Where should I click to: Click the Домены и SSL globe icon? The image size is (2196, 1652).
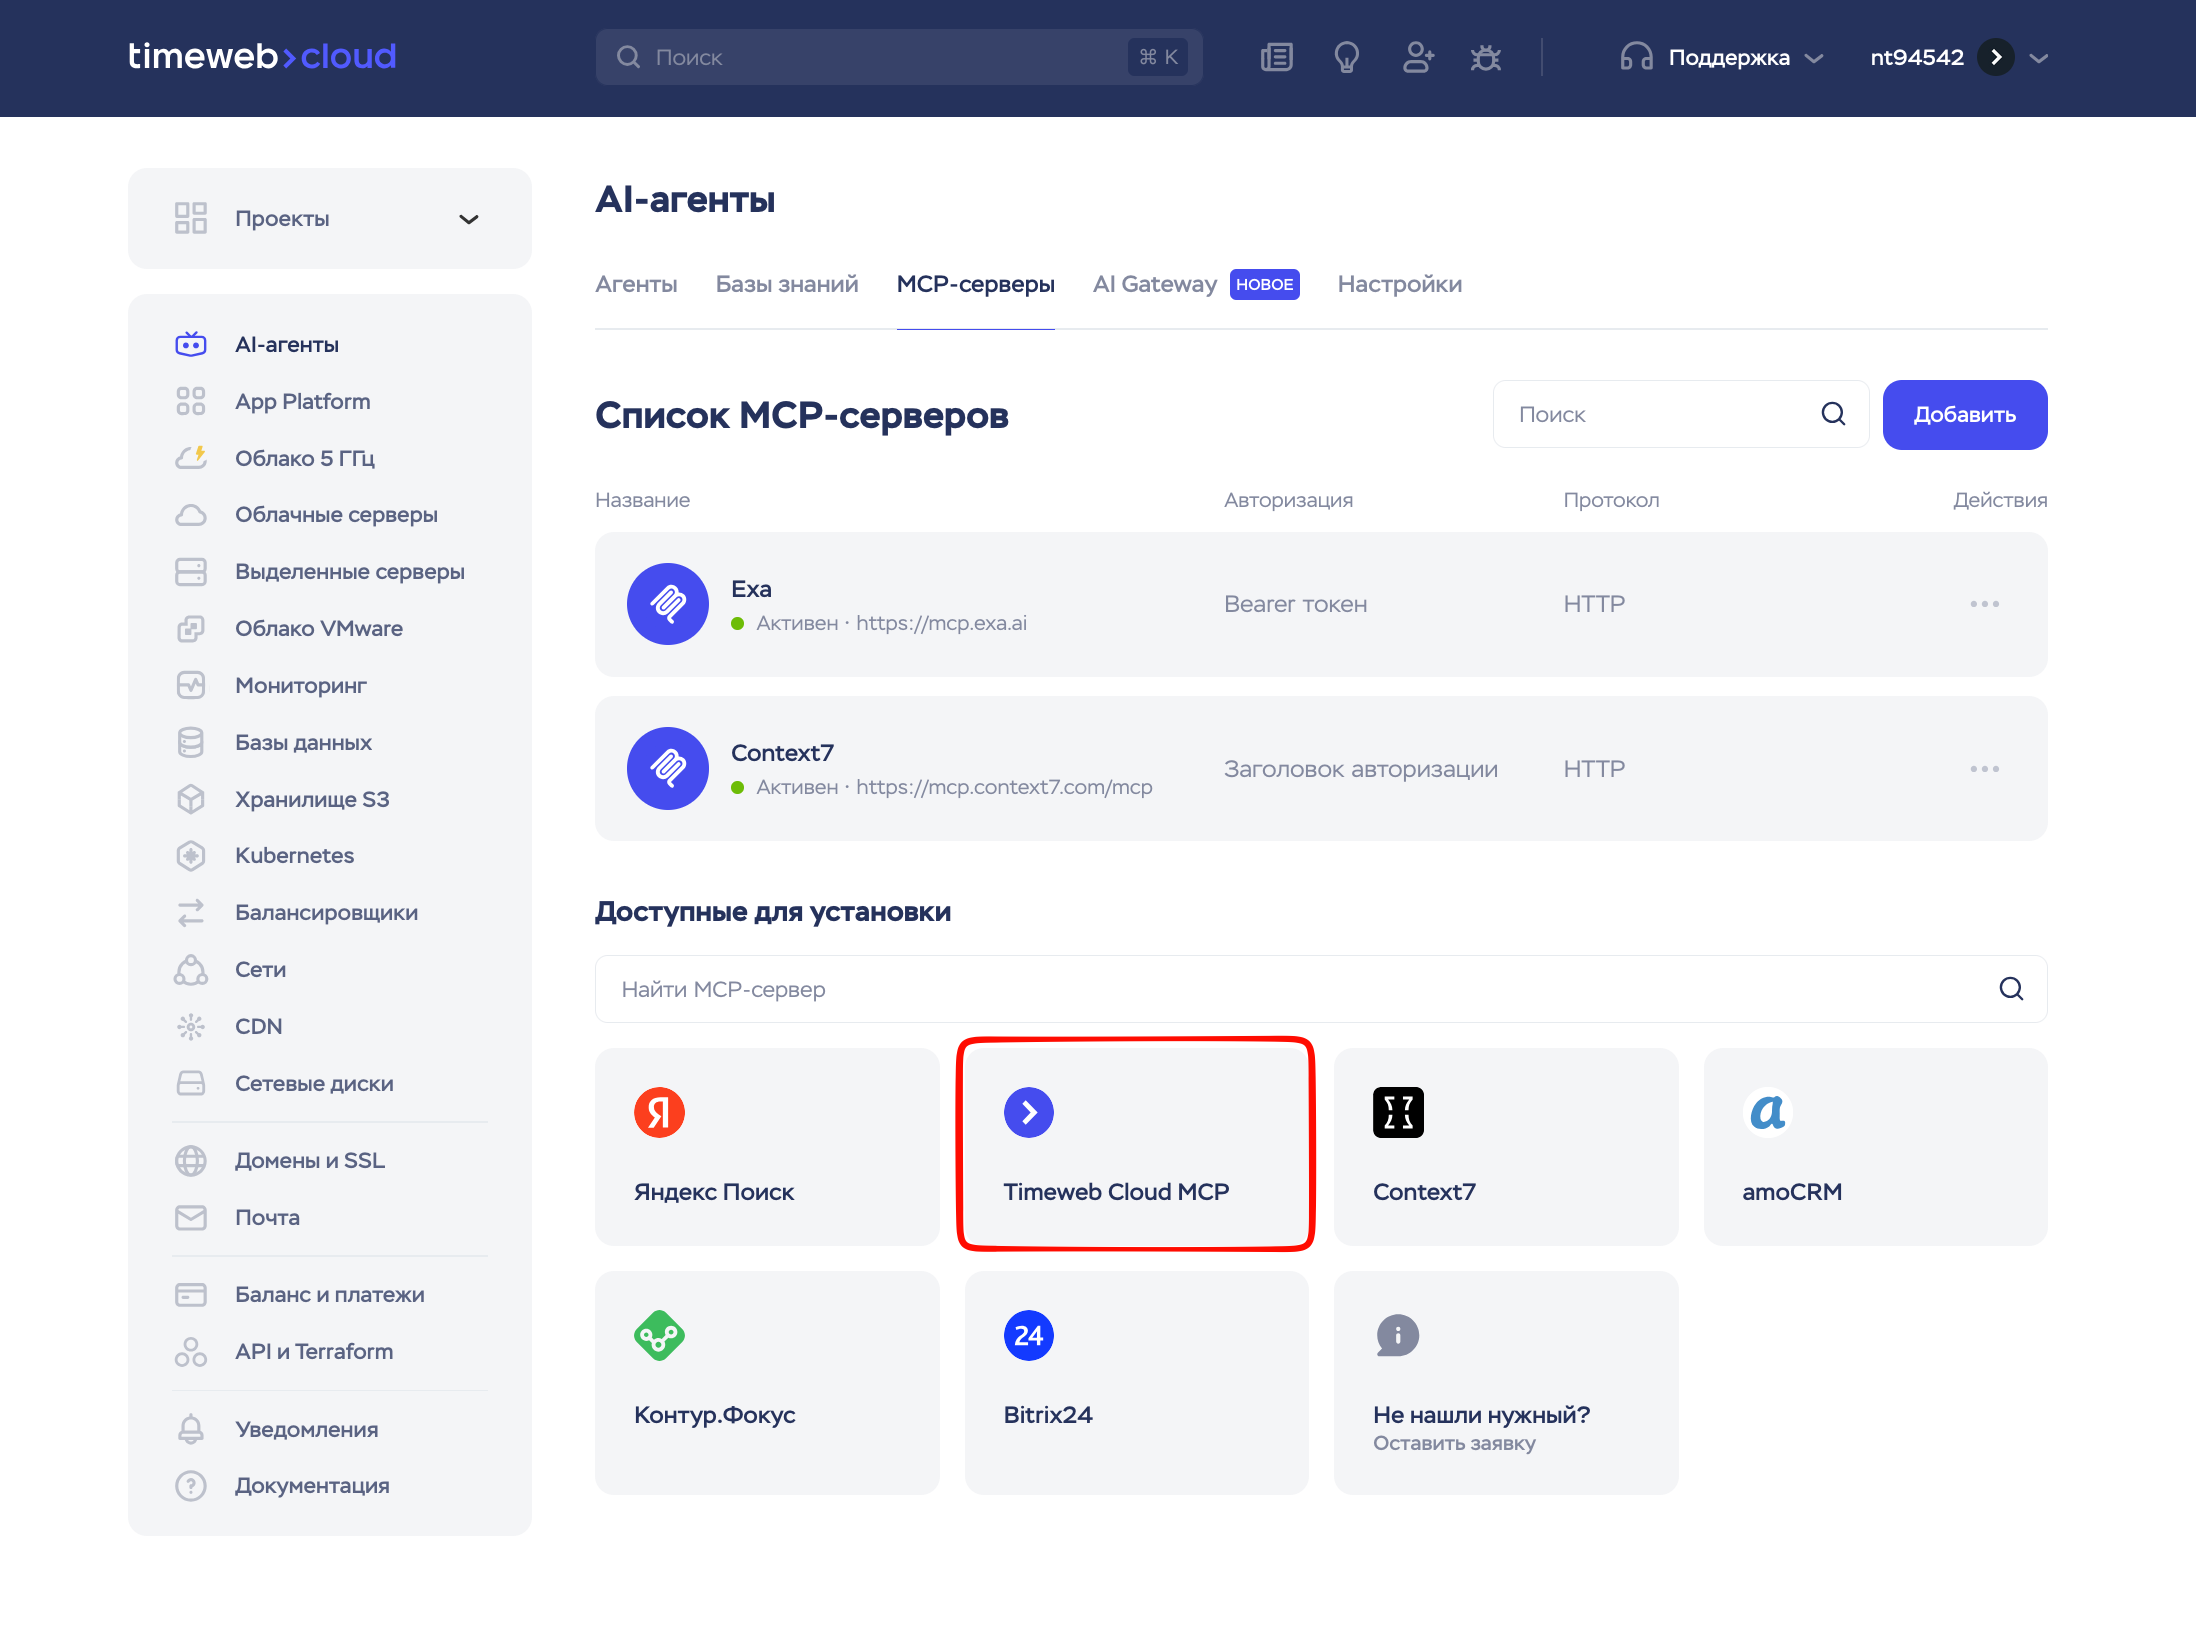[190, 1160]
